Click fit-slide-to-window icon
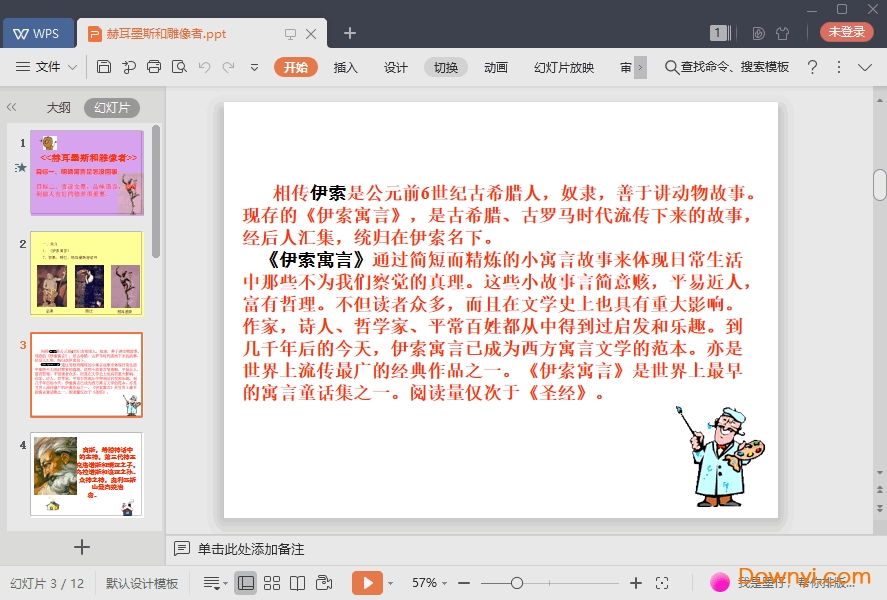Viewport: 887px width, 600px height. [662, 583]
